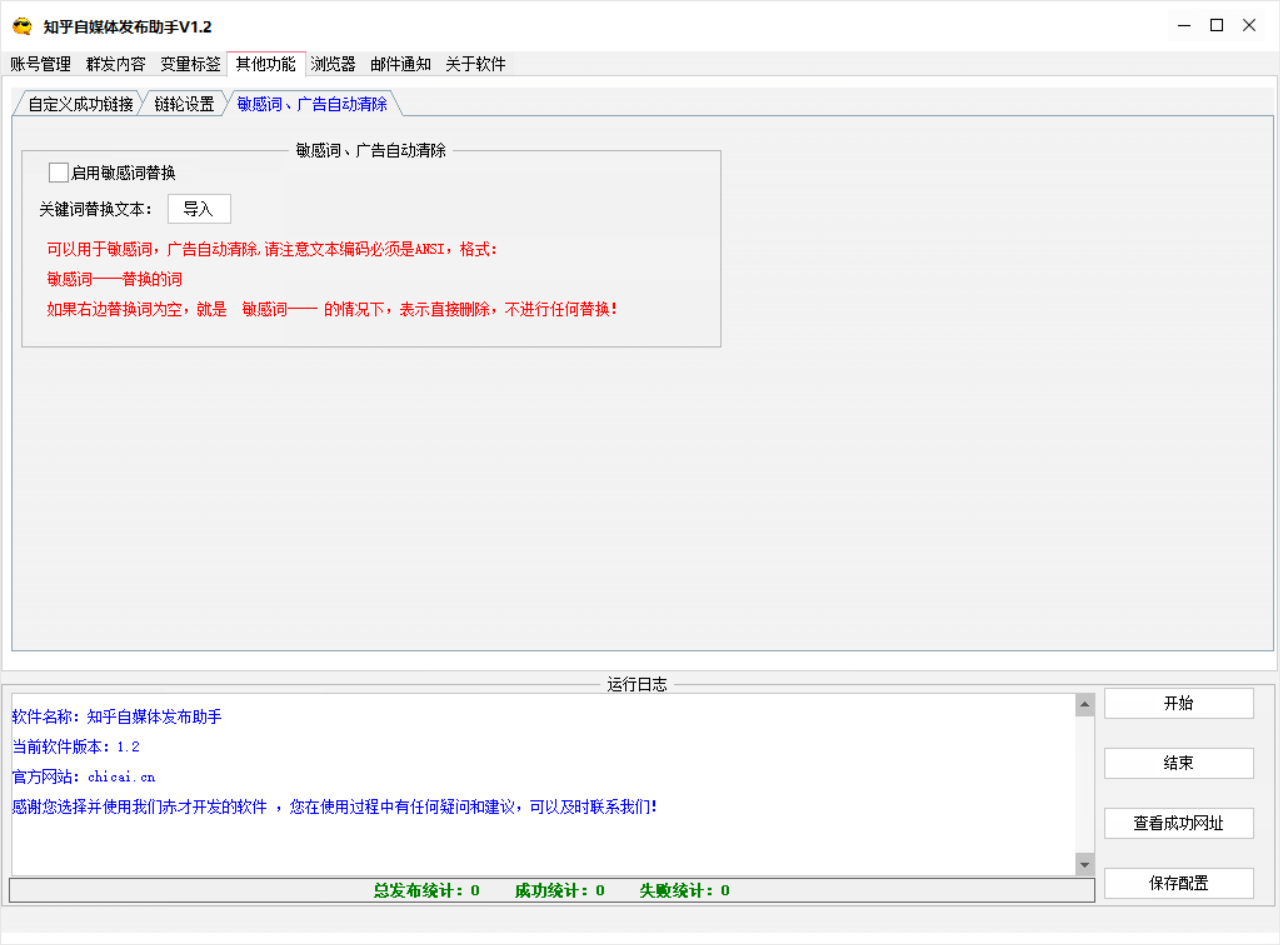Click the 失败统计: 0 status text
The width and height of the screenshot is (1280, 945).
685,890
